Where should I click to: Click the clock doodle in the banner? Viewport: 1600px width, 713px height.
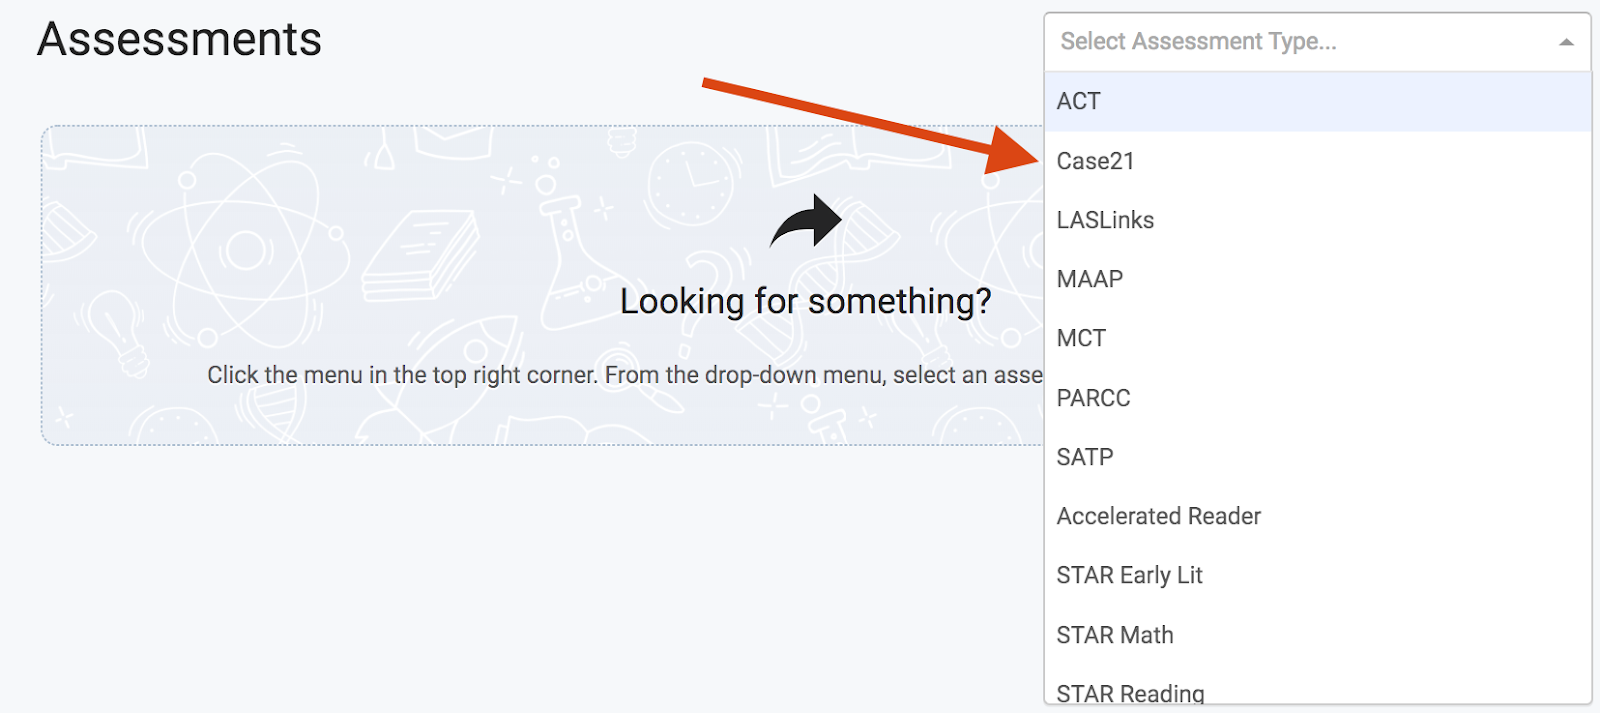(691, 184)
